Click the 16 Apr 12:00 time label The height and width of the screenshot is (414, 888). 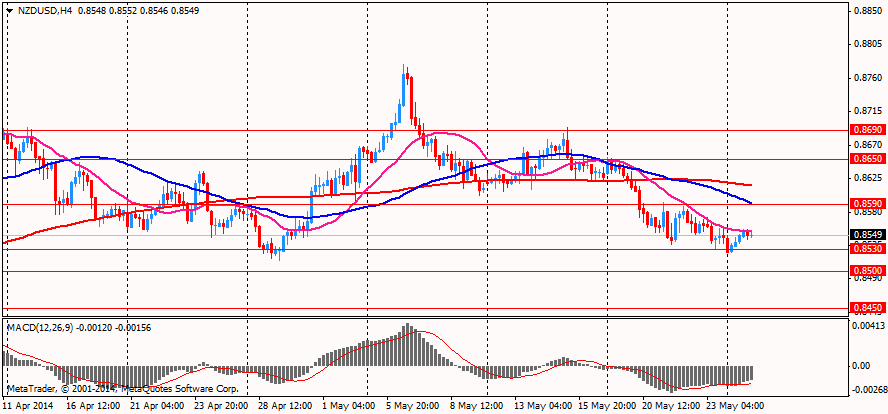[93, 406]
